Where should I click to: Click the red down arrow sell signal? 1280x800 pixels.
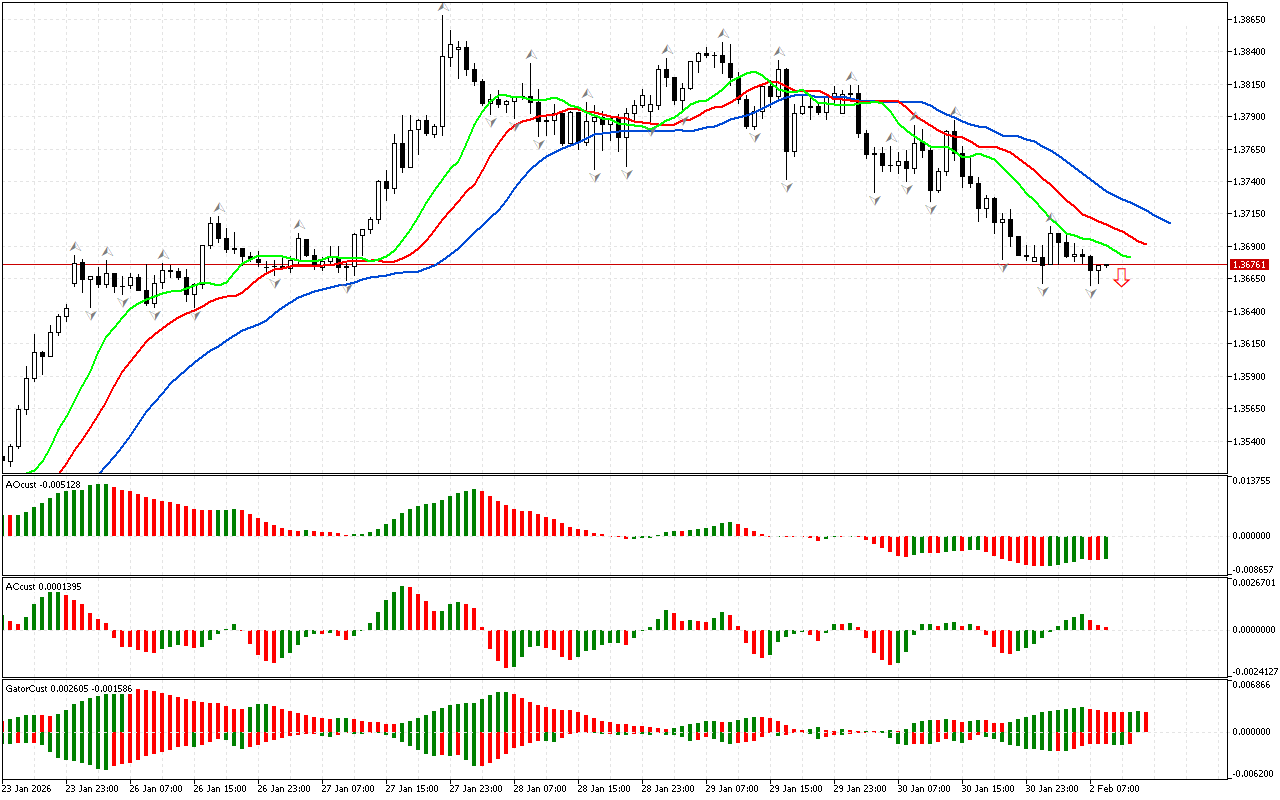tap(1122, 279)
